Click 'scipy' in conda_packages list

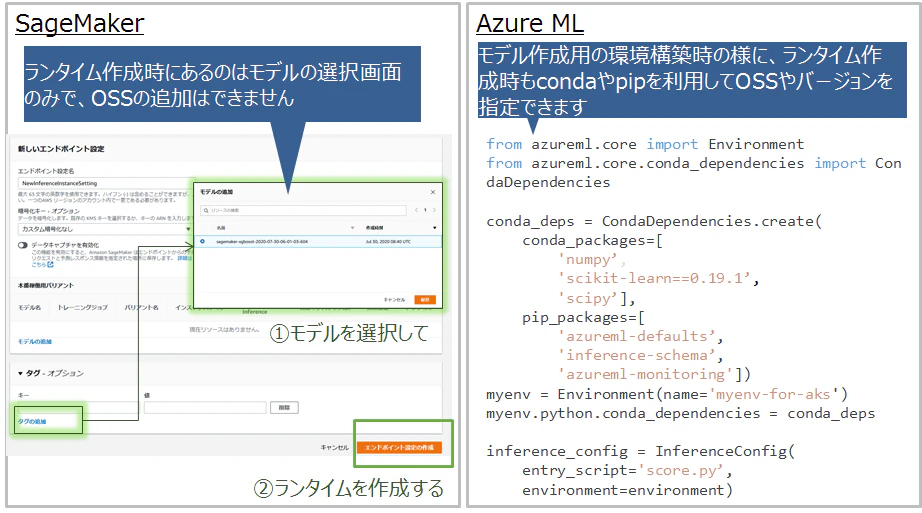[x=589, y=298]
